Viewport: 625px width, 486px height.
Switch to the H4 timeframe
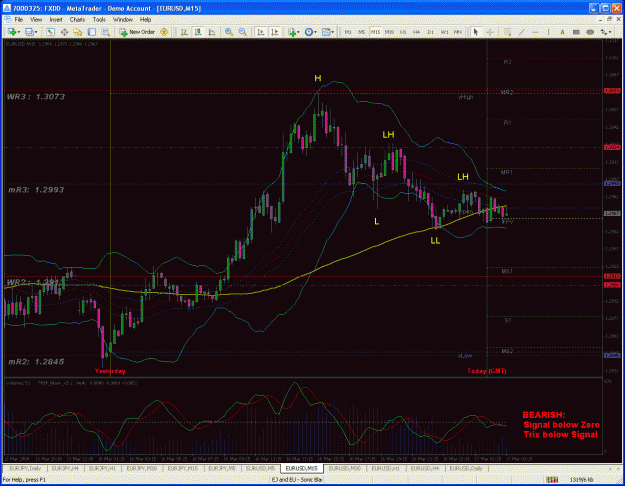click(417, 32)
